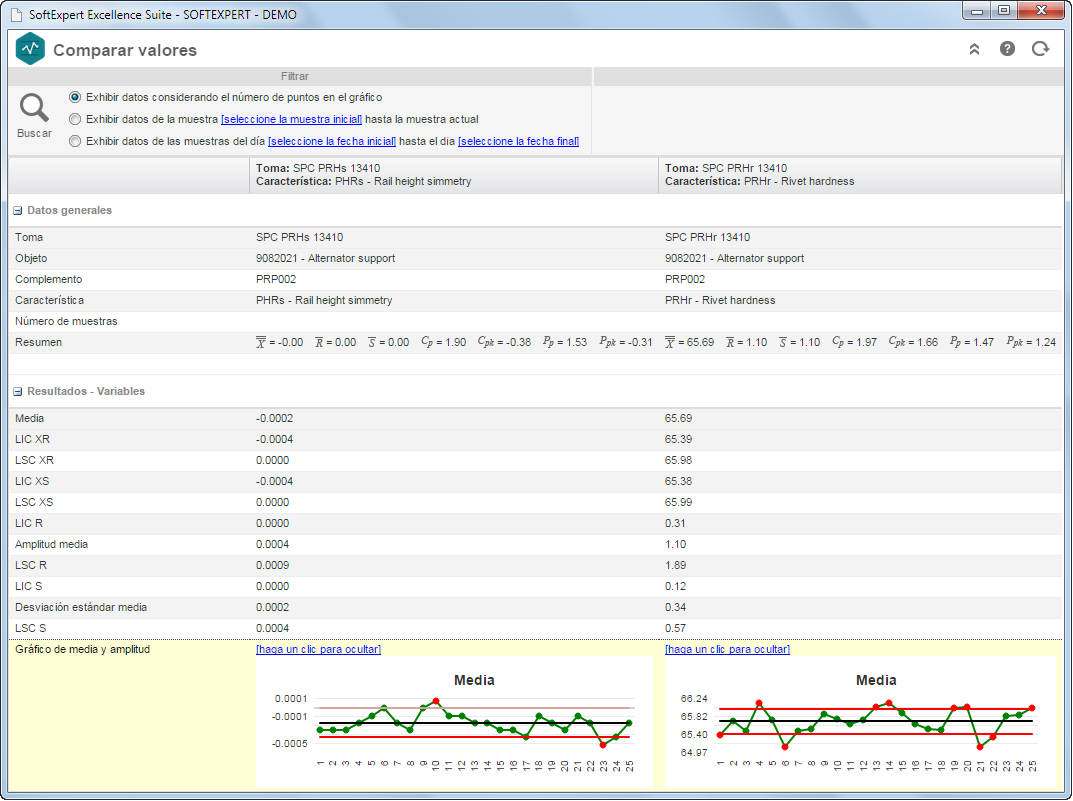1073x801 pixels.
Task: Click the Cpk = 1.66 value in Resumen
Action: (x=914, y=342)
